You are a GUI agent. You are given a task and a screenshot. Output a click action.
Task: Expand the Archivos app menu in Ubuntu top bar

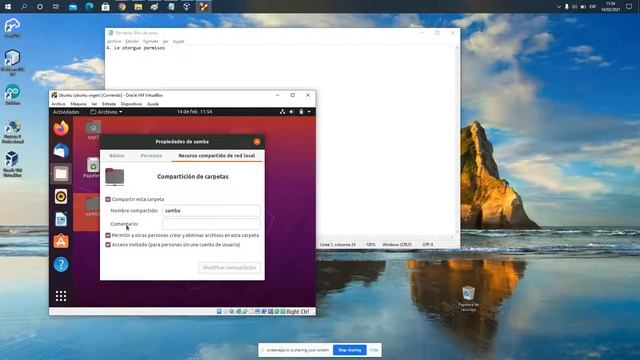106,111
